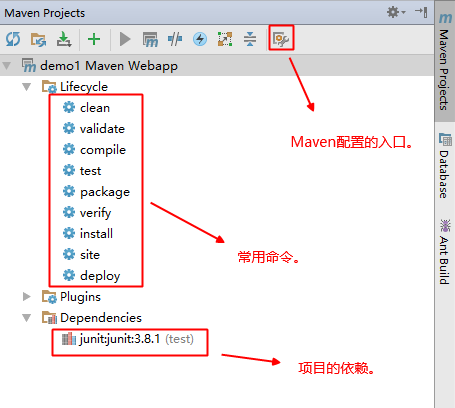Expand the Plugins node
This screenshot has height=408, width=455.
27,297
